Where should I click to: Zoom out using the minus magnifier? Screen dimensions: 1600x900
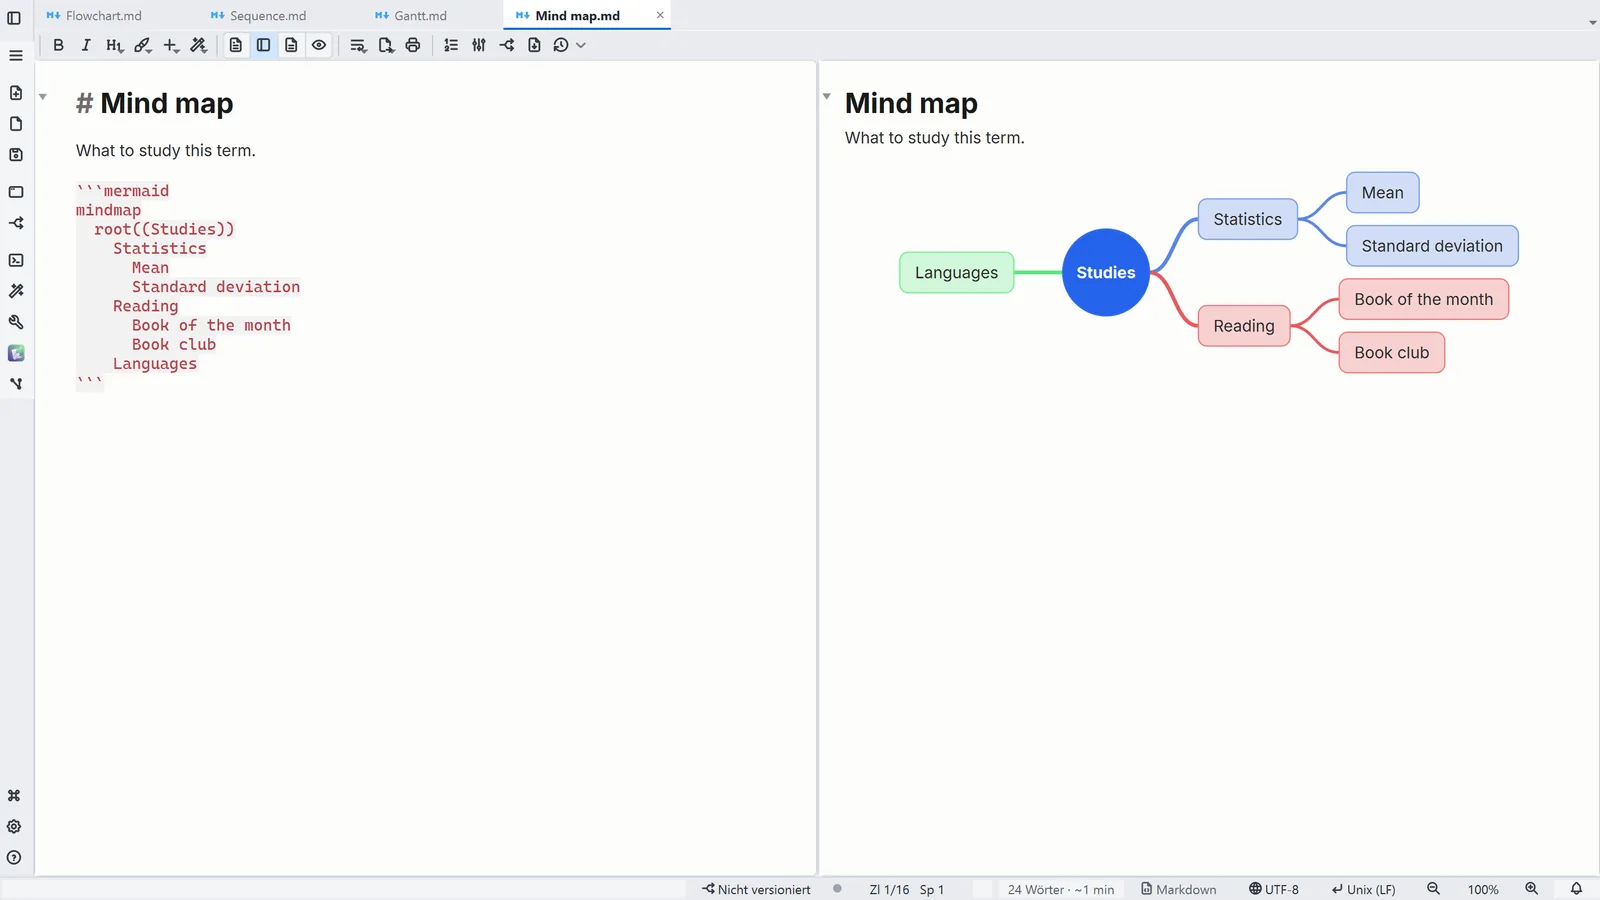click(x=1433, y=889)
